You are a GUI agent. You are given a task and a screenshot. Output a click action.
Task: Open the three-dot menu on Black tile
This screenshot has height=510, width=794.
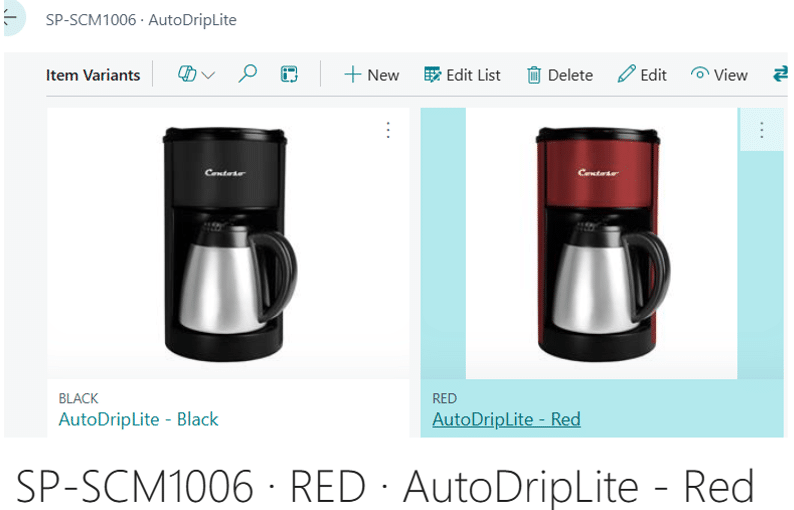(x=388, y=130)
